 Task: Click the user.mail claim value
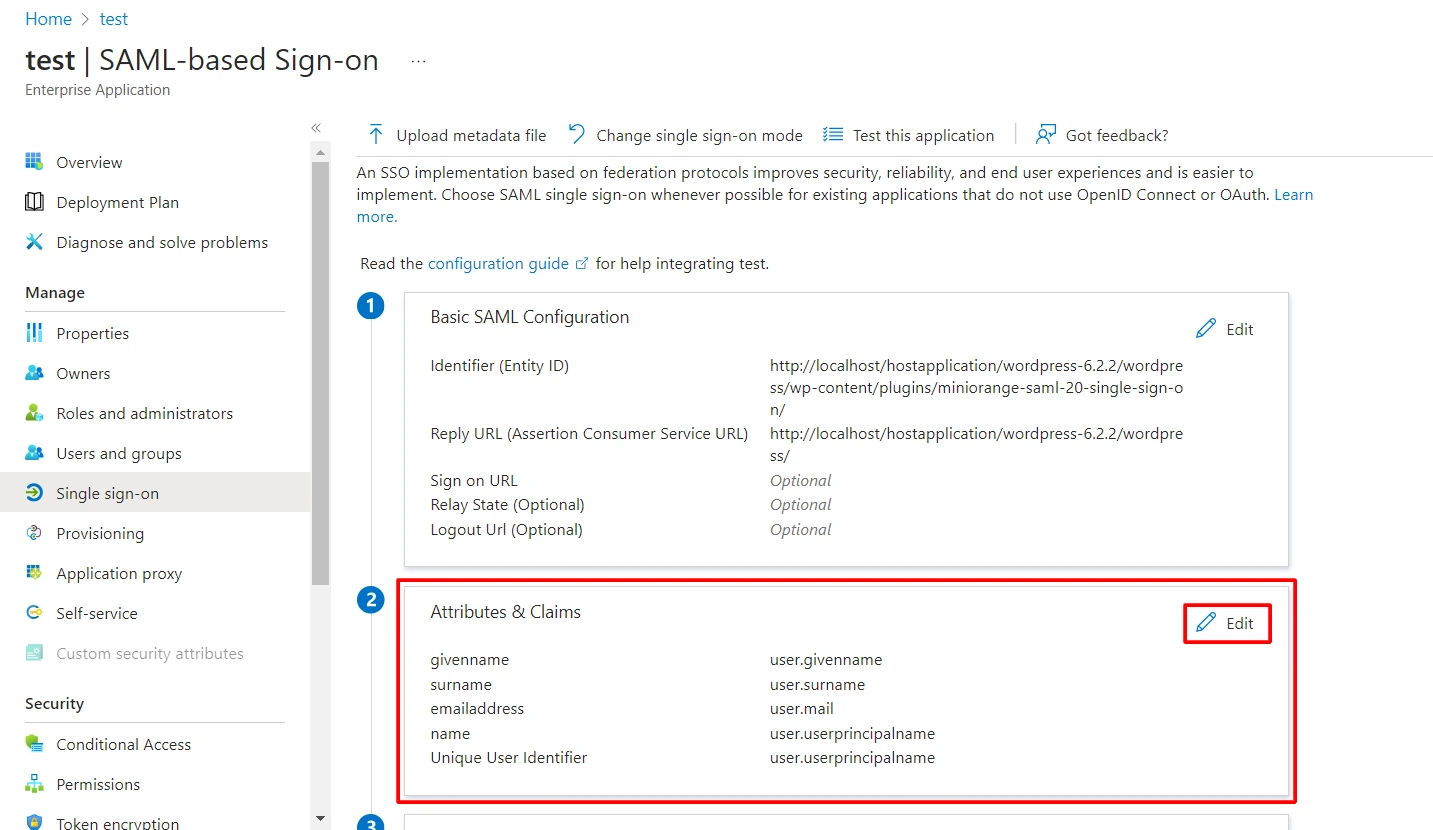click(x=802, y=709)
